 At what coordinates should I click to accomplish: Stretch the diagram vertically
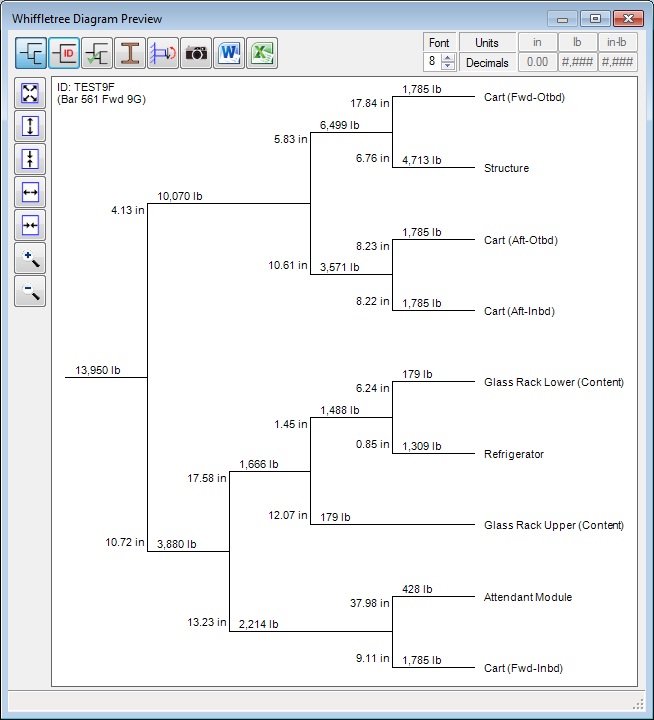30,126
